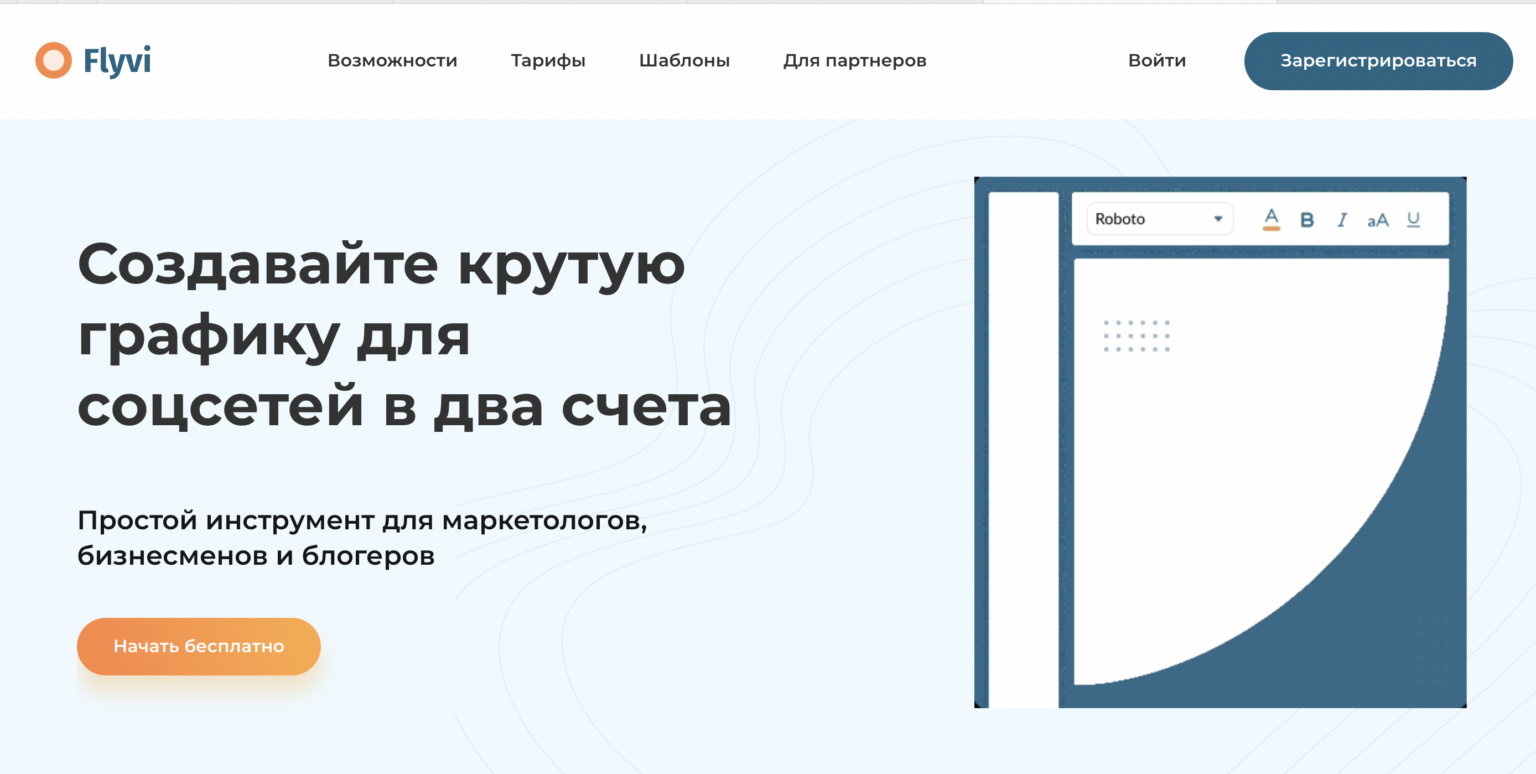Viewport: 1536px width, 774px height.
Task: Open the Тарифы page
Action: click(548, 61)
